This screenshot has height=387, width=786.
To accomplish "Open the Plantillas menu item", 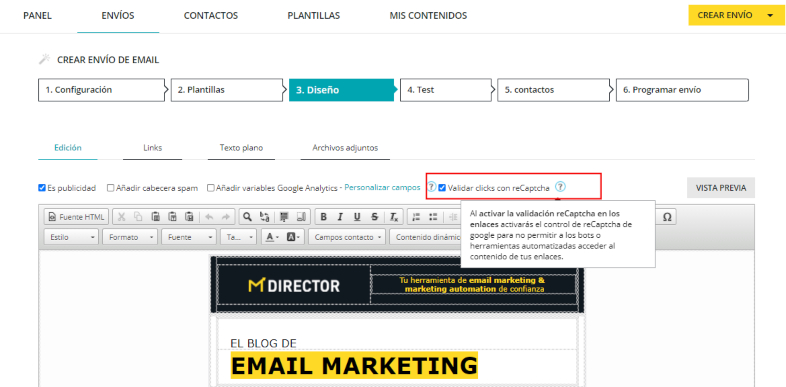I will (x=314, y=16).
